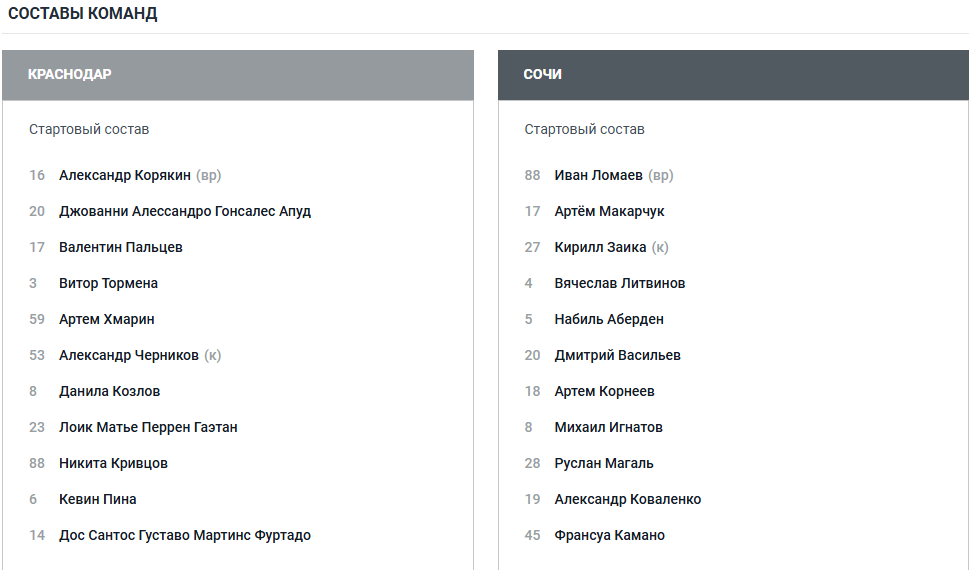Click player Данила Козлов
971x570 pixels.
(109, 392)
